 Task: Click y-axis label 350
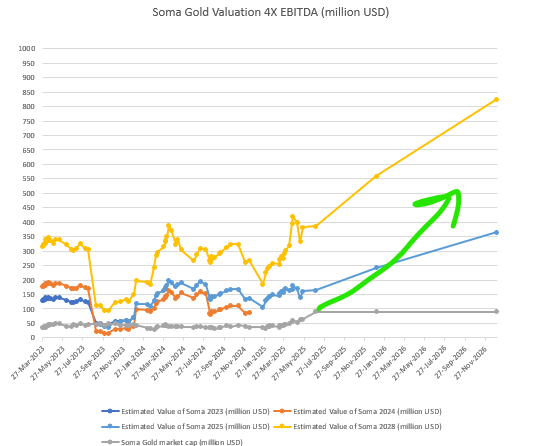click(x=29, y=237)
